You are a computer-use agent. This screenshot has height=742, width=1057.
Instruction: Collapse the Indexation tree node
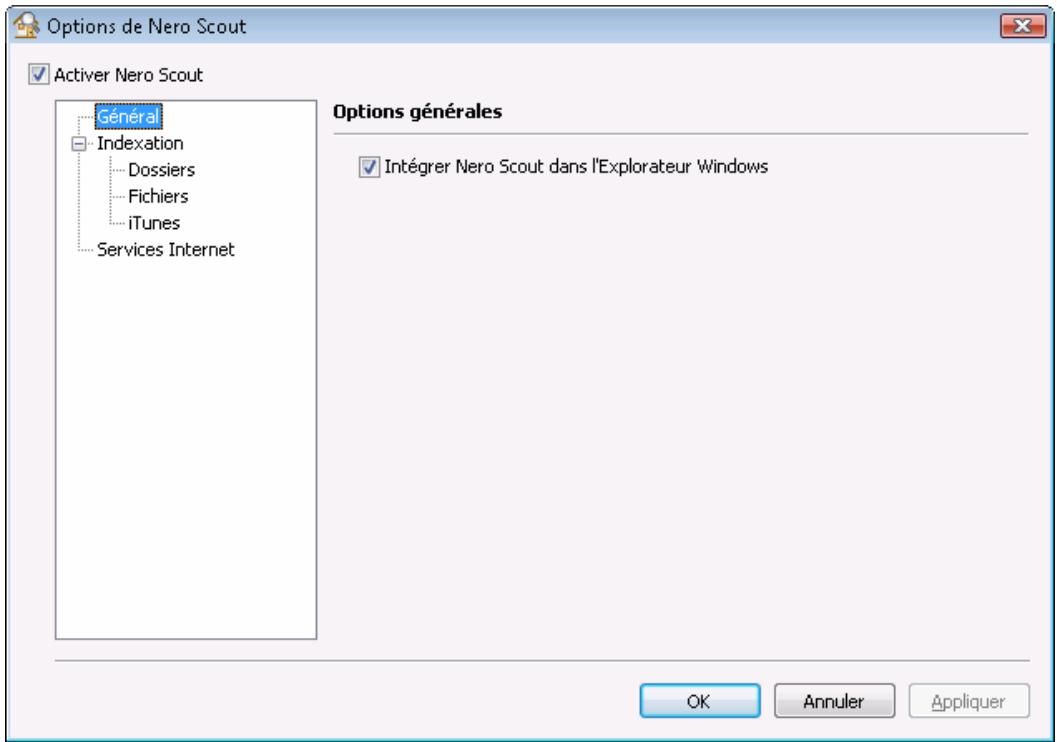(79, 144)
